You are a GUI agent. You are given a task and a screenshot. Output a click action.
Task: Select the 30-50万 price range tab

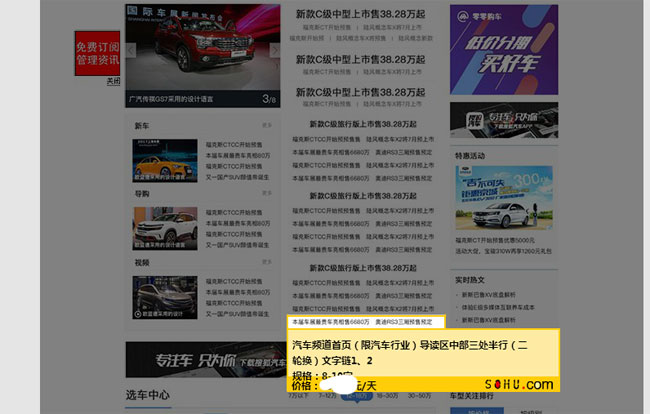click(419, 396)
